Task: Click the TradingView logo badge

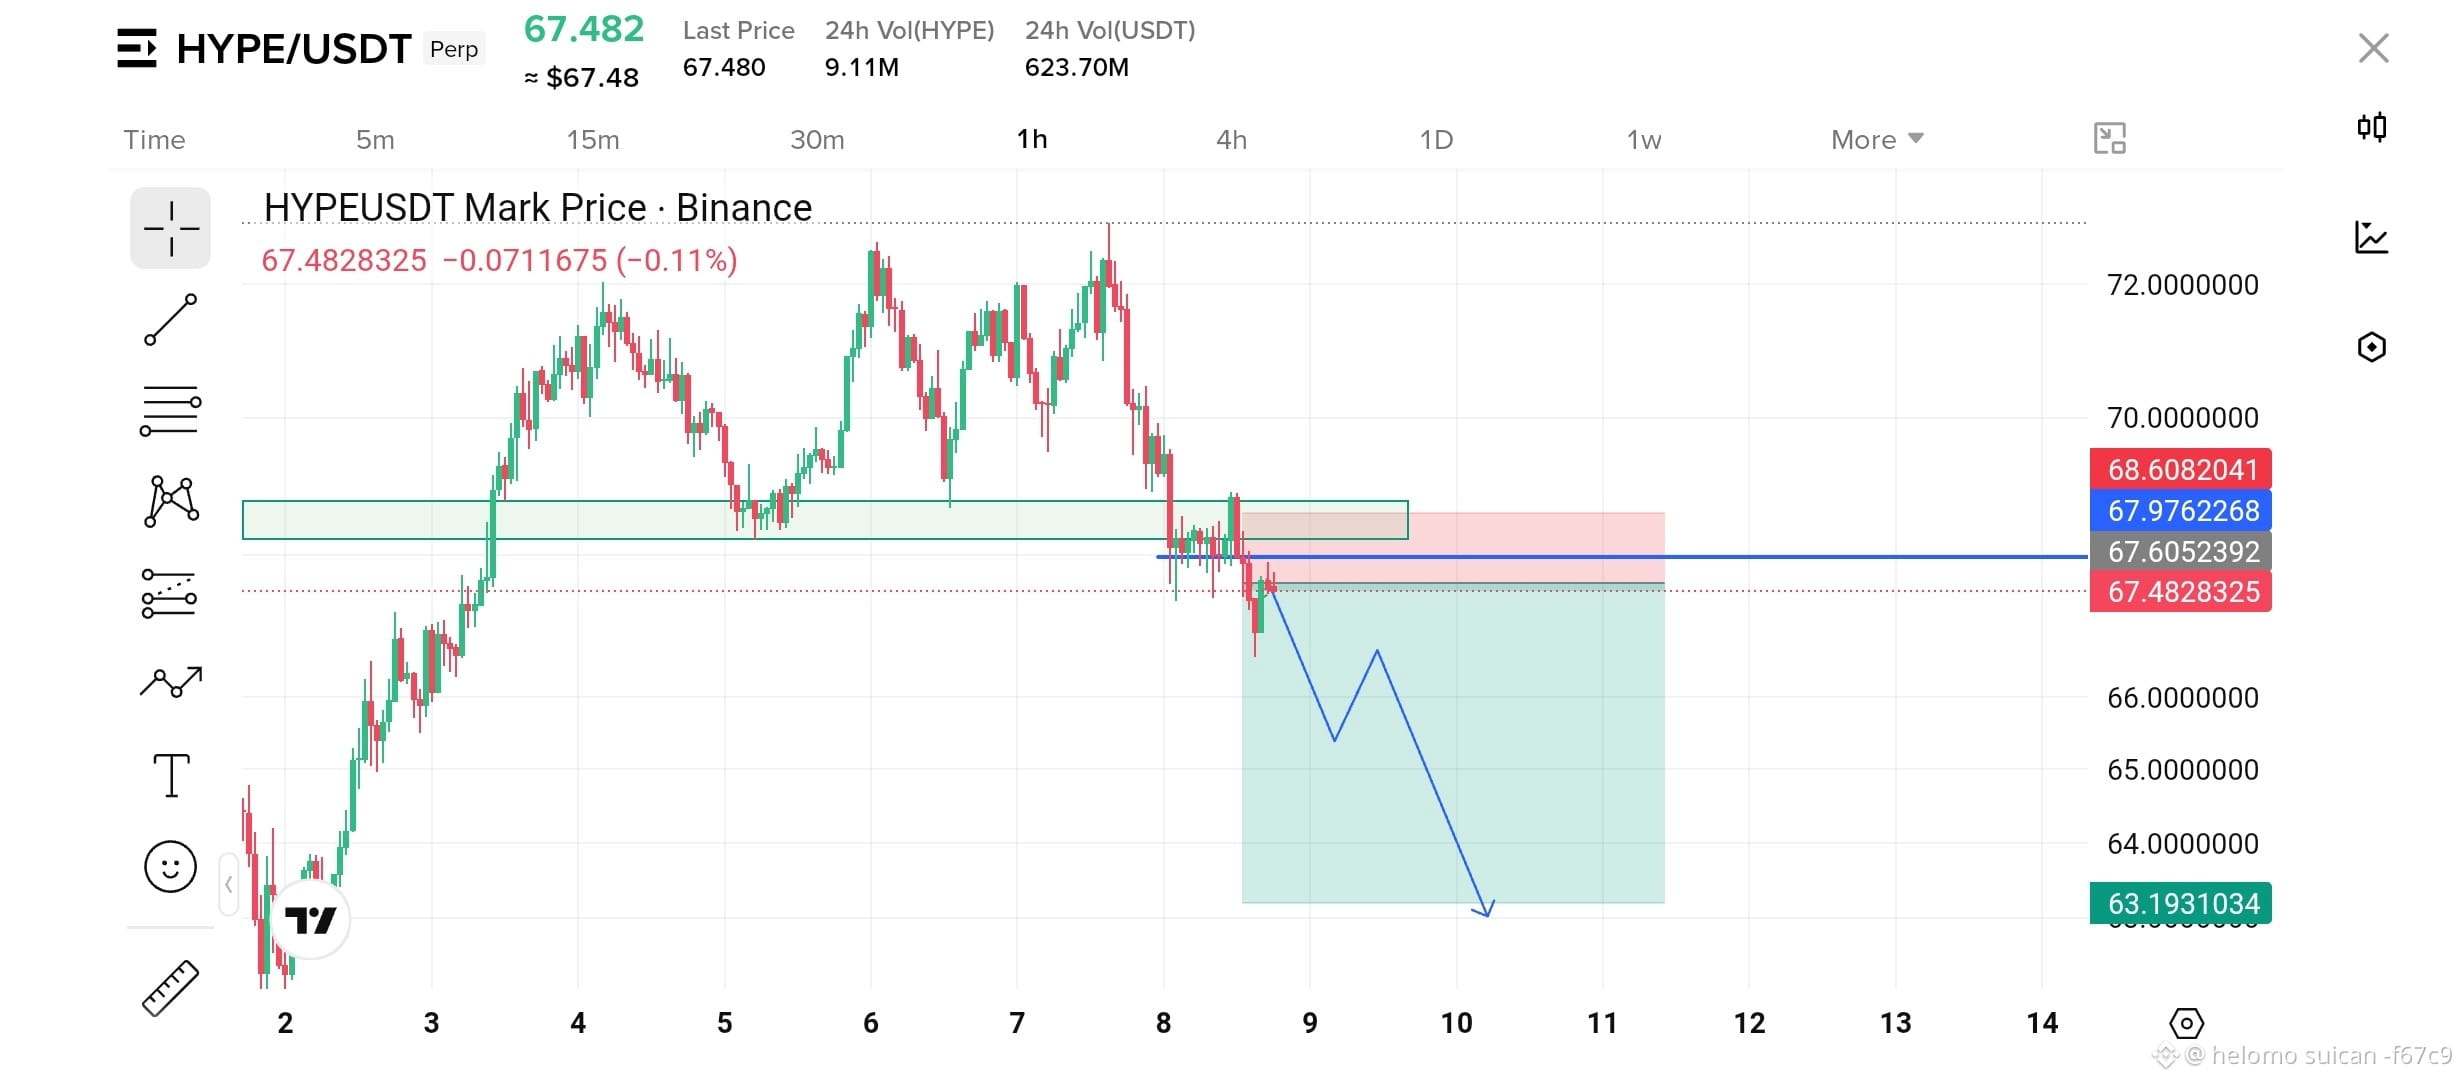Action: click(x=310, y=919)
